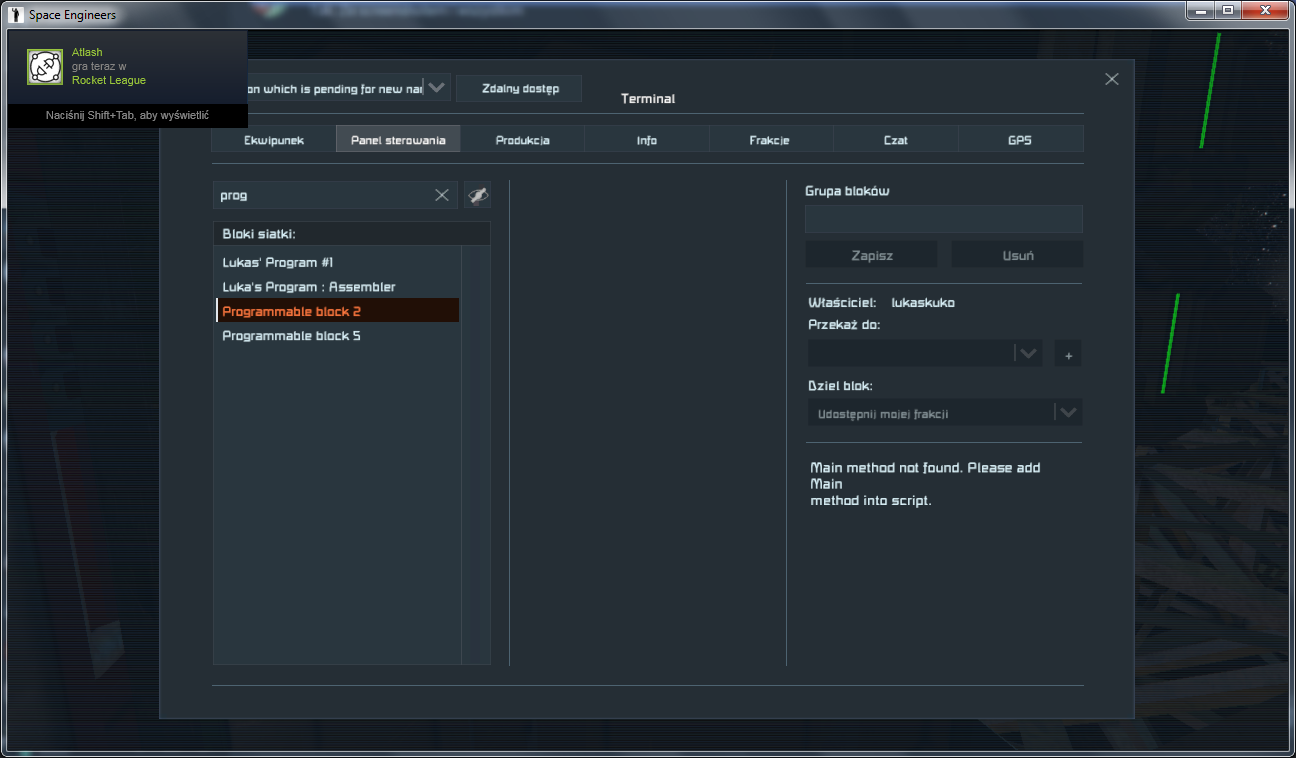Viewport: 1296px width, 758px height.
Task: Open the Produkcja tab
Action: (x=522, y=140)
